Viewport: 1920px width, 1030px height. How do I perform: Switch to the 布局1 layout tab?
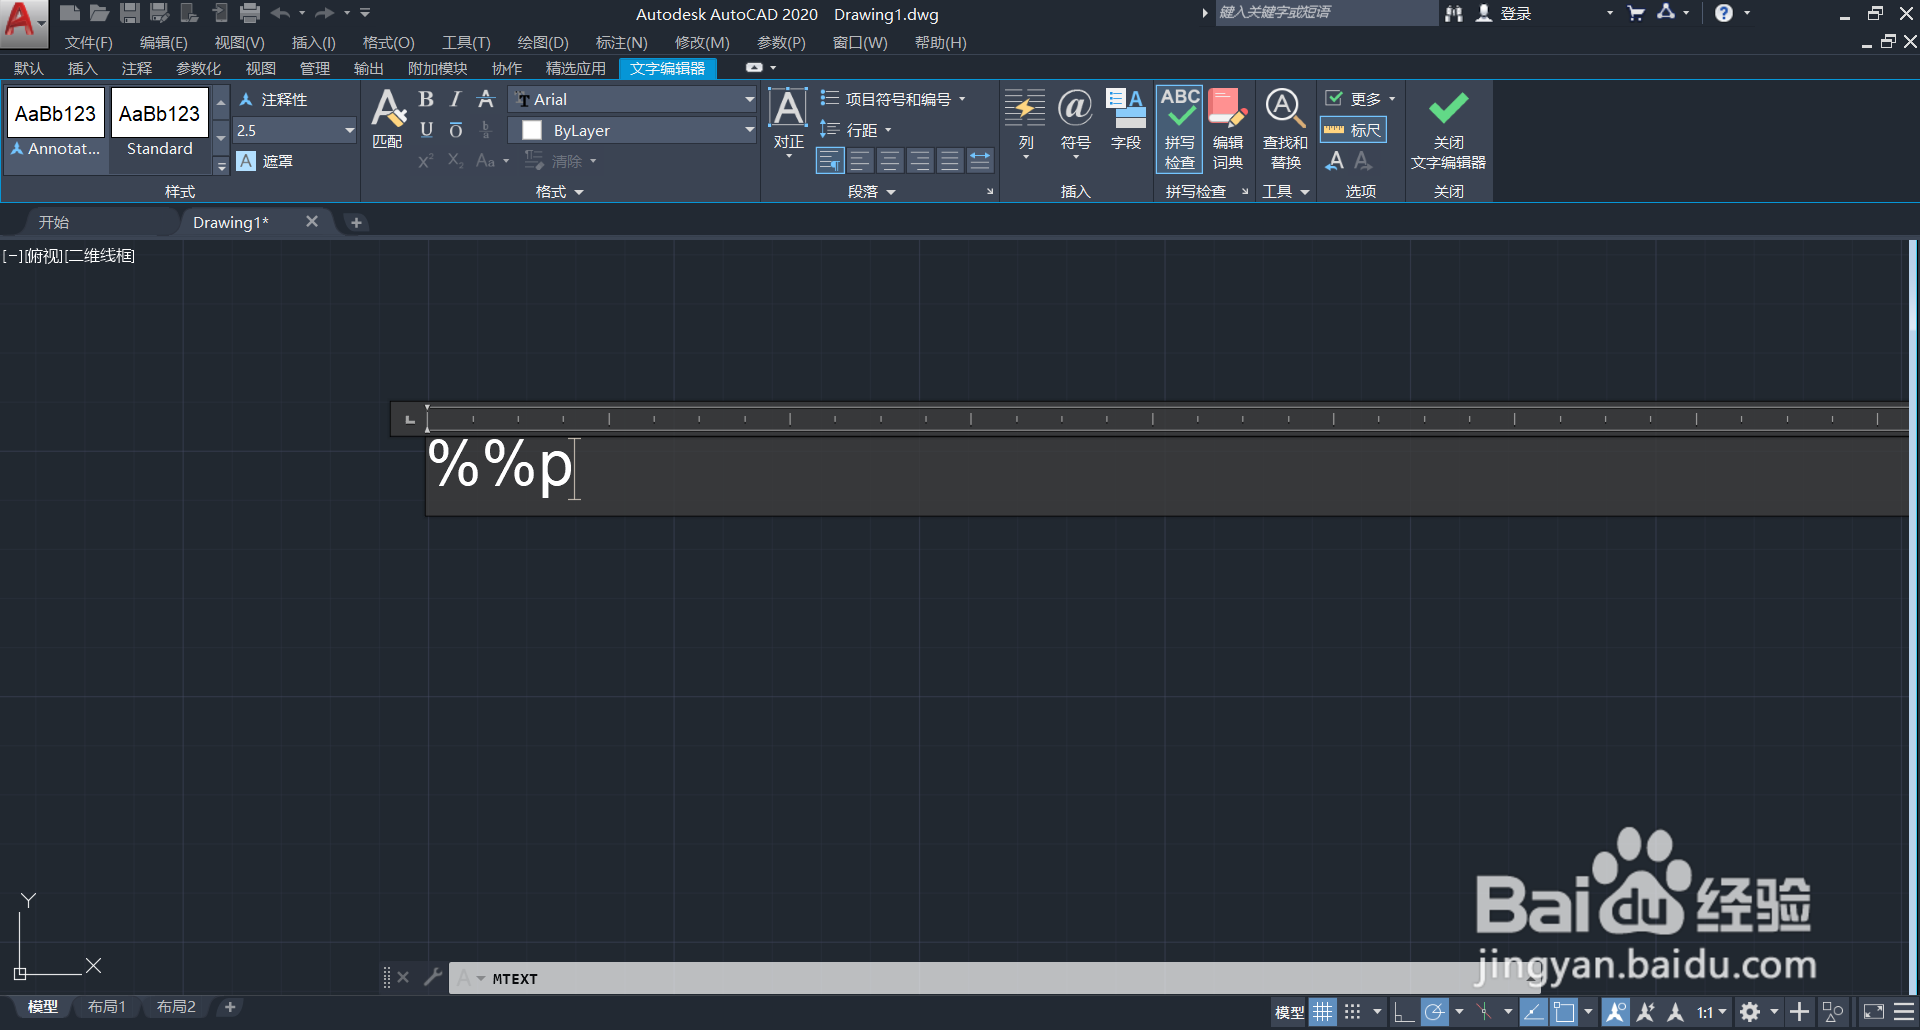(106, 1007)
